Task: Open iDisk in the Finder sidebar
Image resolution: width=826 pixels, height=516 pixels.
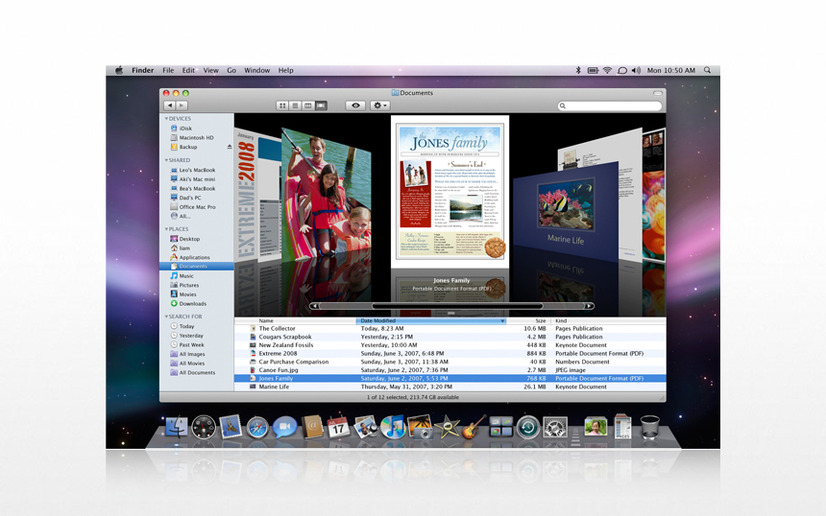Action: click(x=181, y=128)
